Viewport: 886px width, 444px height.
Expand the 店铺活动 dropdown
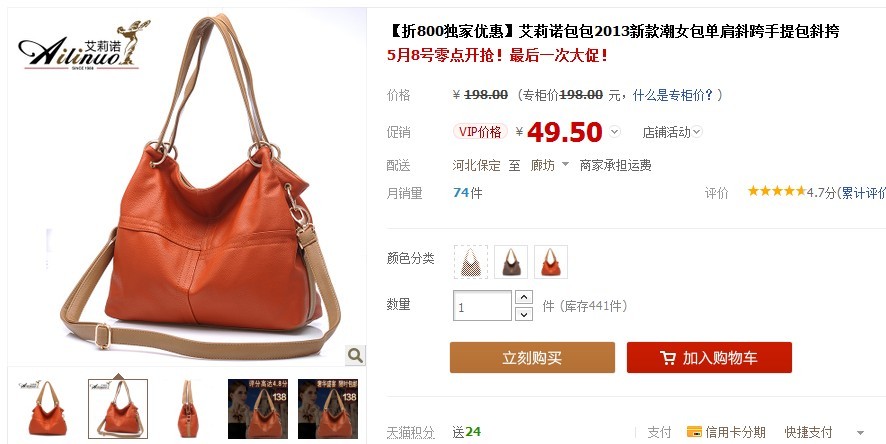click(x=672, y=132)
